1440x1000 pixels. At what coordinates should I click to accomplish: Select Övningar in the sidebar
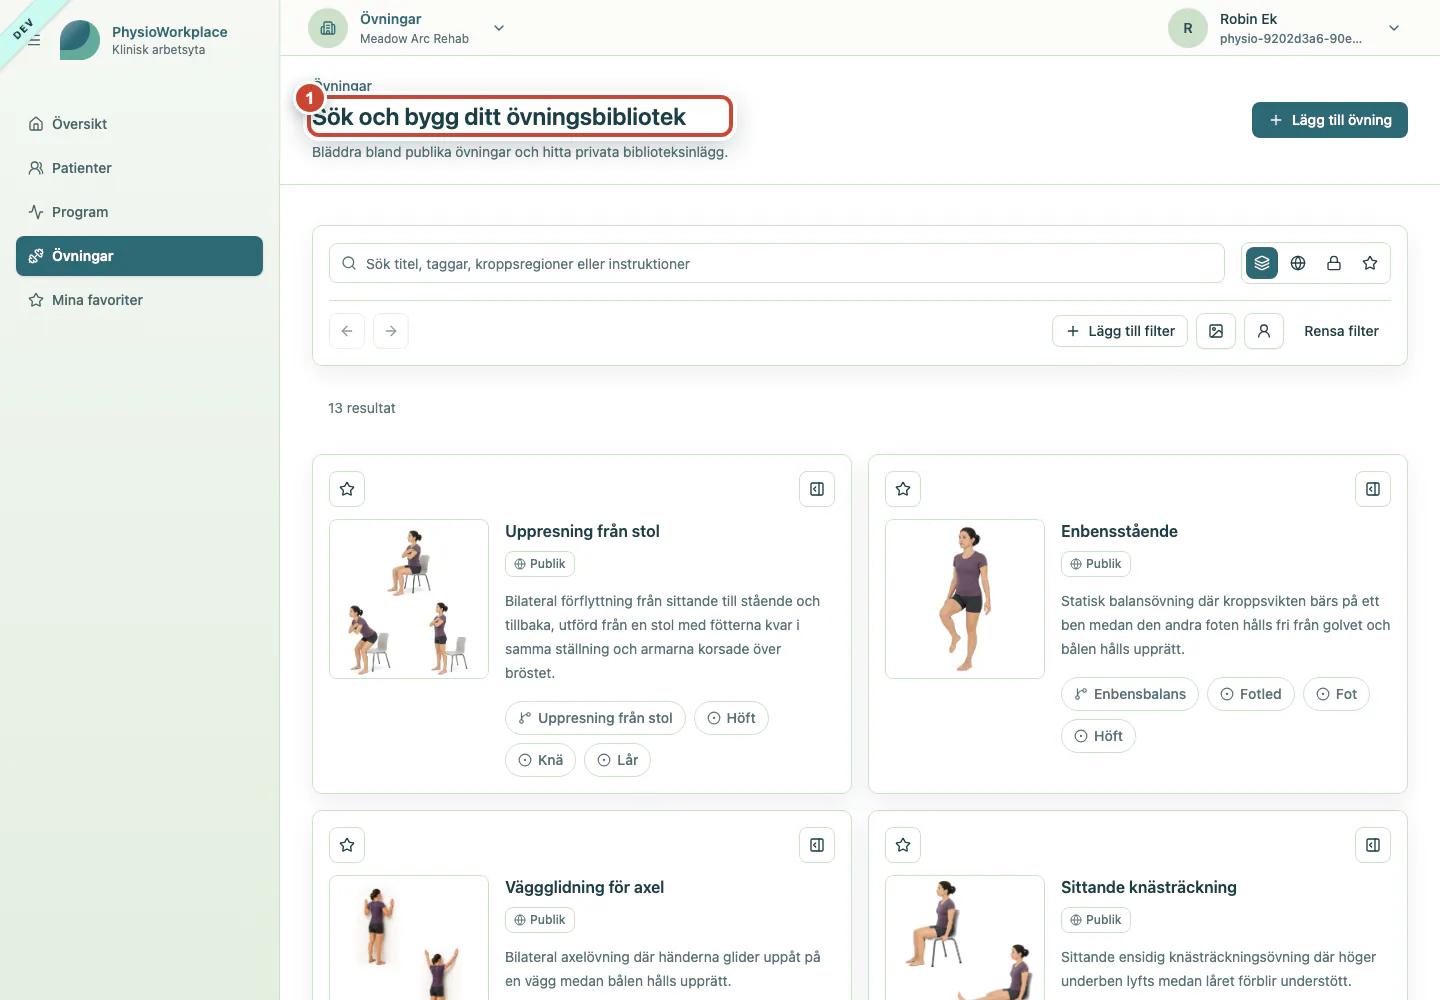click(x=139, y=256)
